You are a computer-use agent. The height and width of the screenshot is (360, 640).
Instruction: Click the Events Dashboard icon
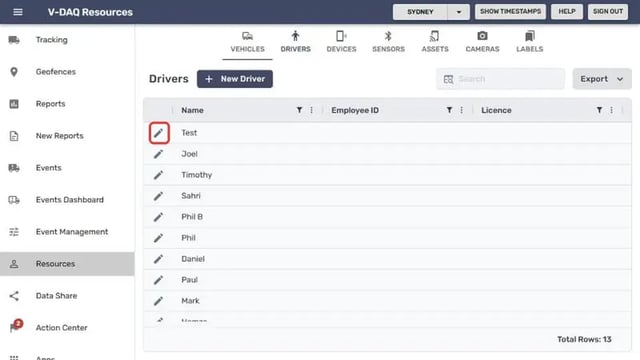[14, 200]
